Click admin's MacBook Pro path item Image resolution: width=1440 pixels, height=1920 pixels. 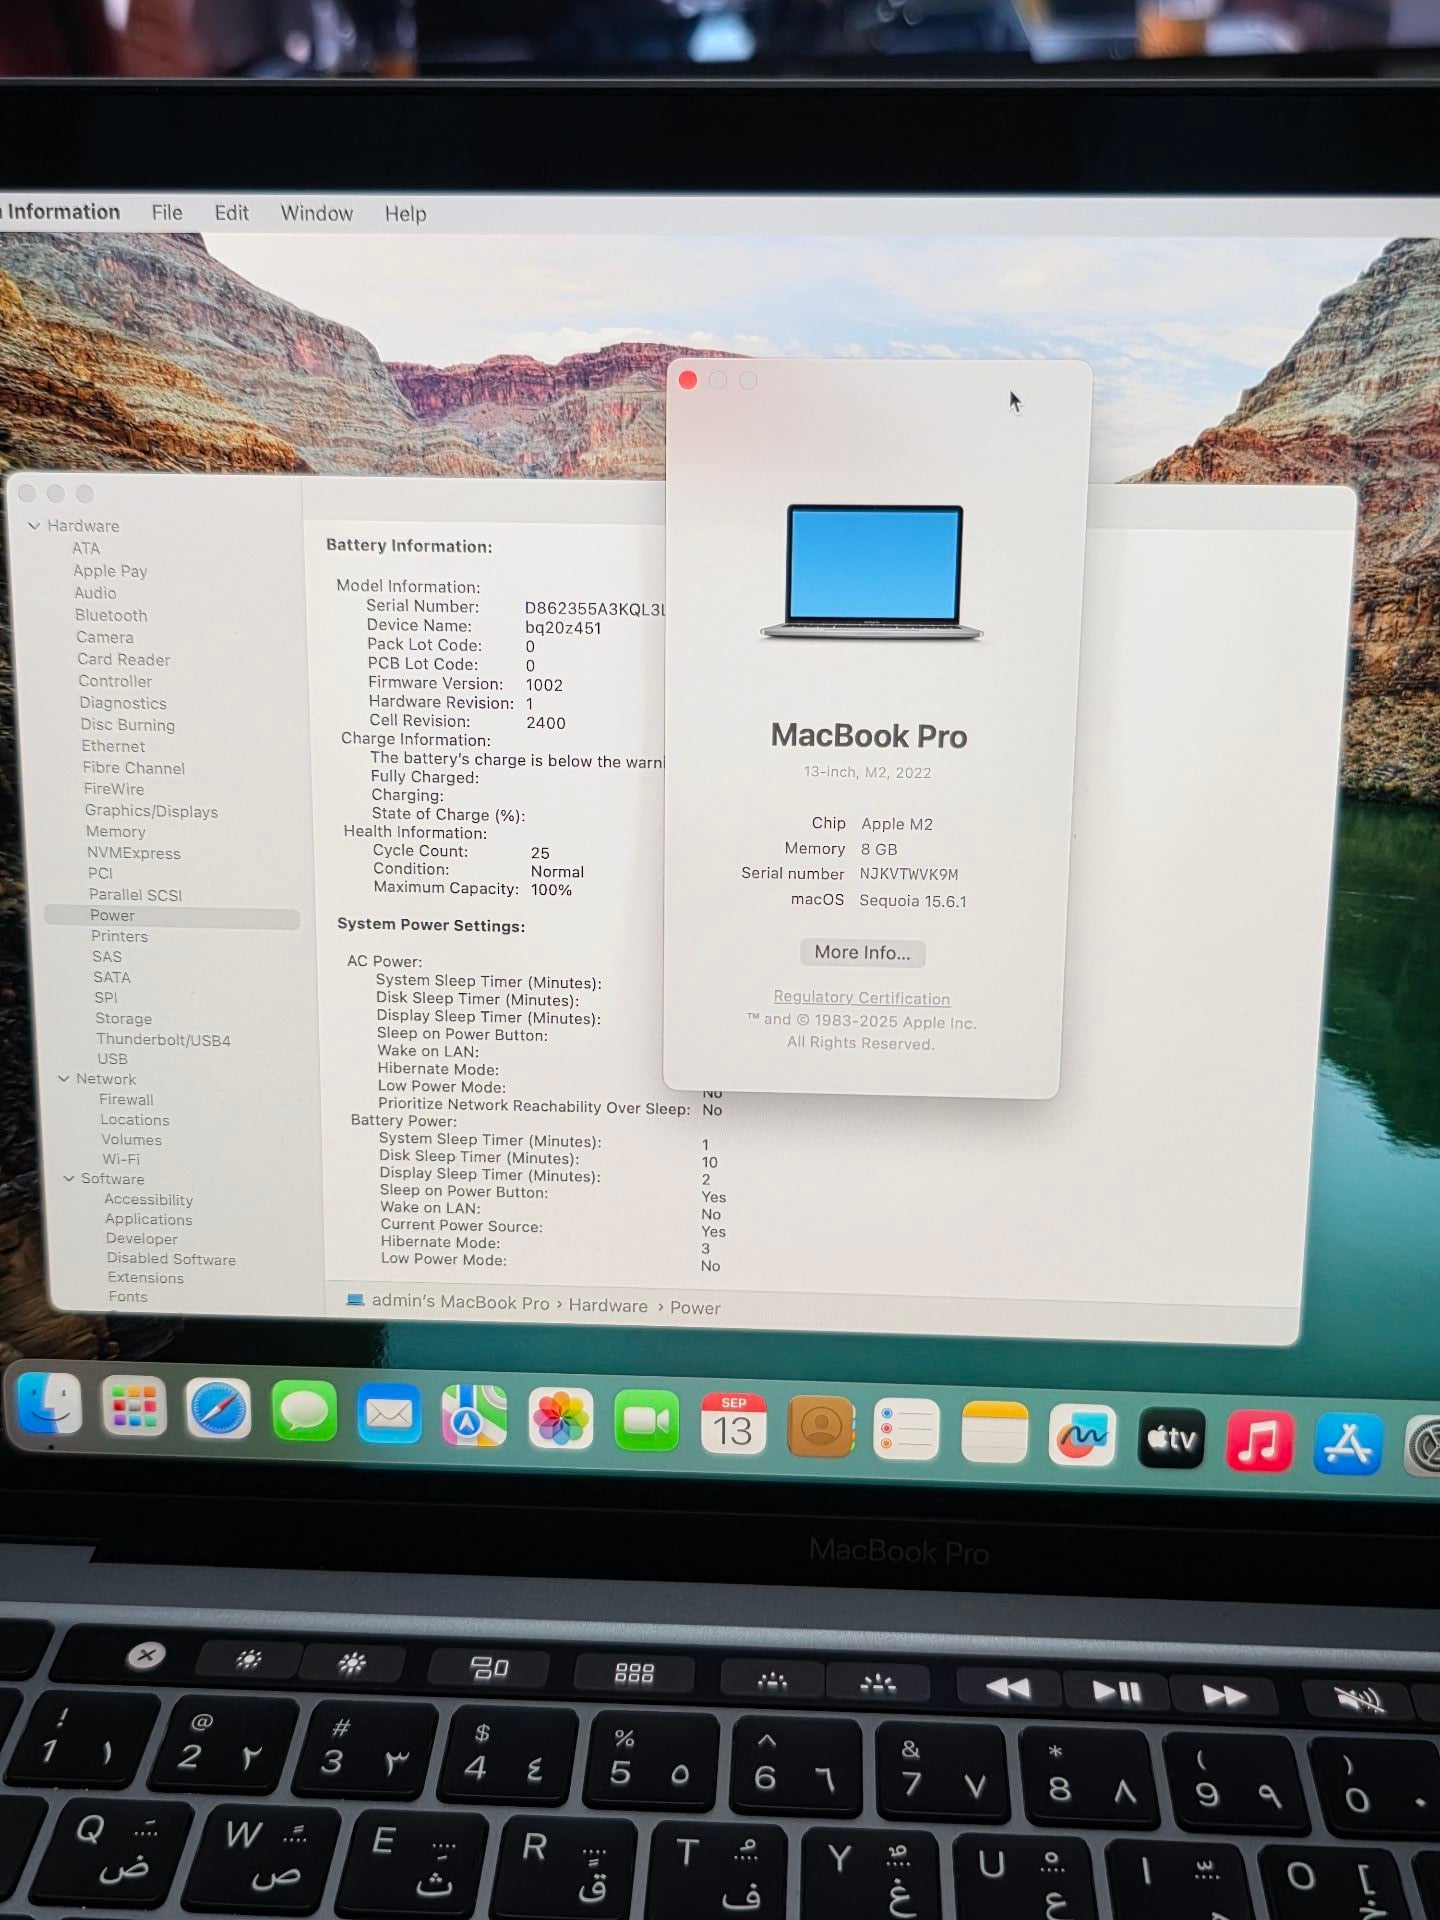(x=460, y=1302)
